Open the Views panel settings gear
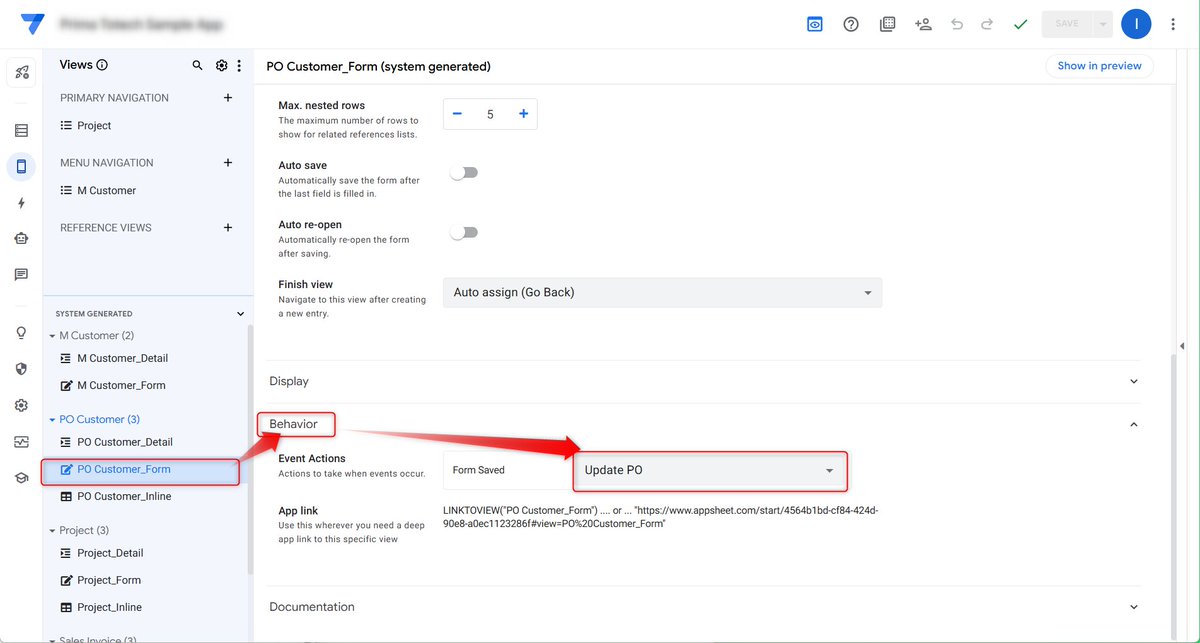The height and width of the screenshot is (643, 1200). (221, 65)
